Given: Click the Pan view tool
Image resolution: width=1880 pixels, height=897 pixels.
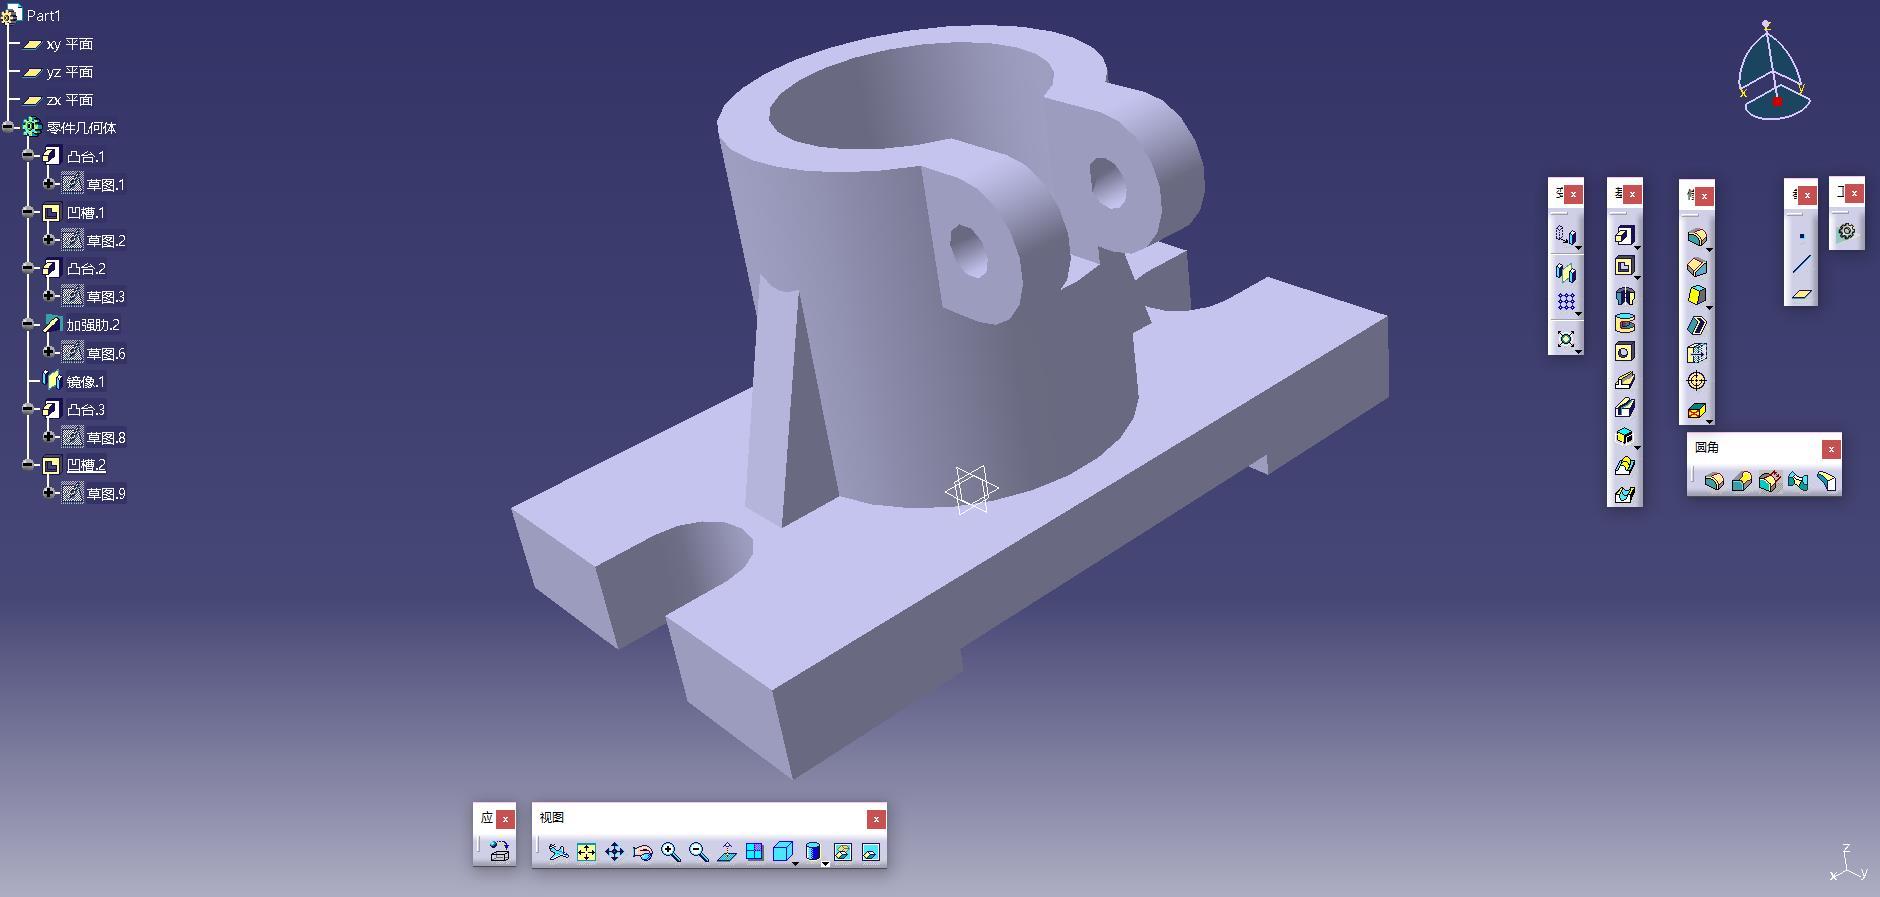Looking at the screenshot, I should [614, 852].
